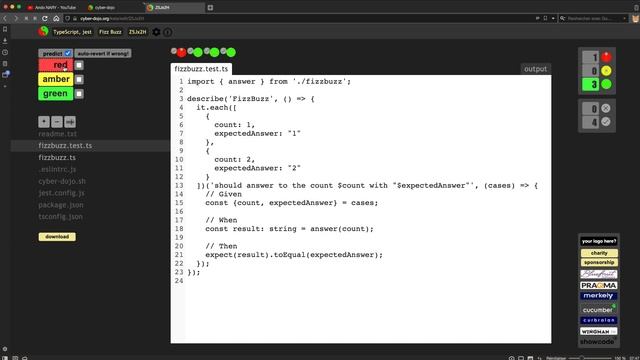Click the sponsorship link
This screenshot has height=360, width=640.
pos(599,262)
